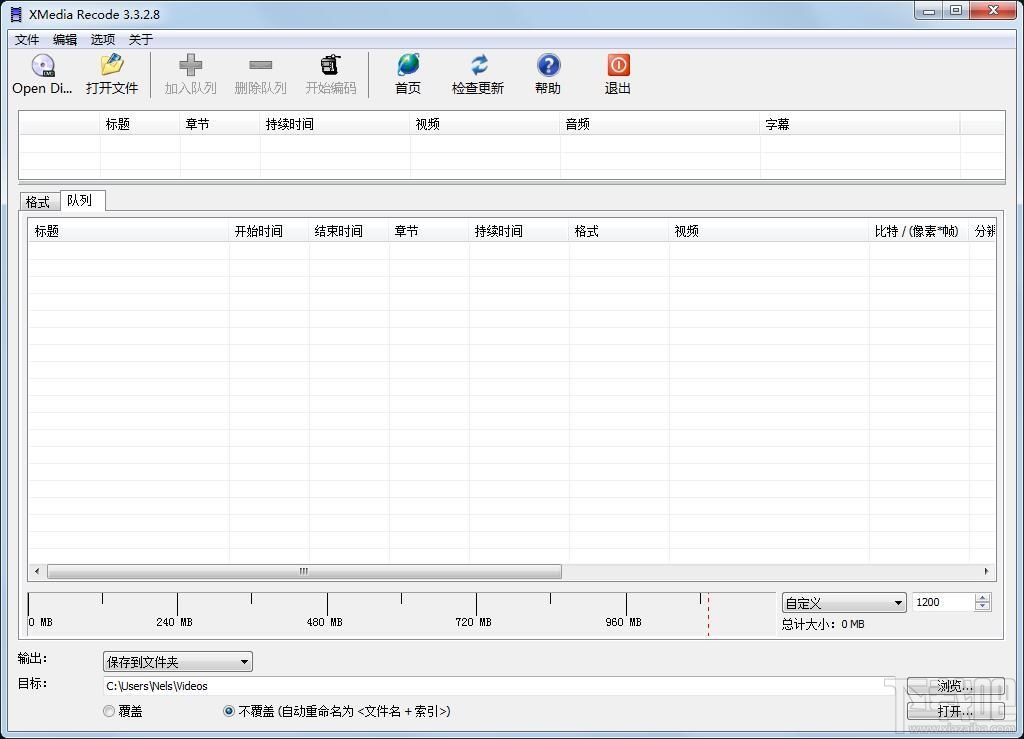This screenshot has width=1024, height=739.
Task: Click the 打开... (Open) button
Action: click(x=954, y=711)
